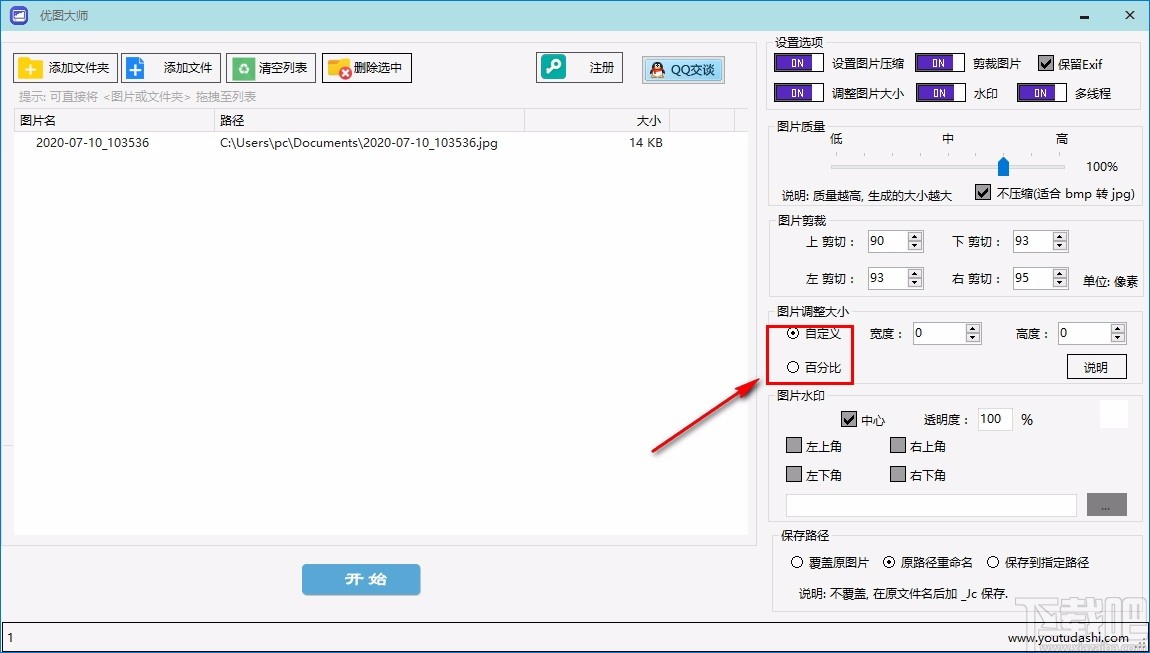Increase the 宽度 value using its stepper
Screen dimensions: 1150x653
coord(973,327)
